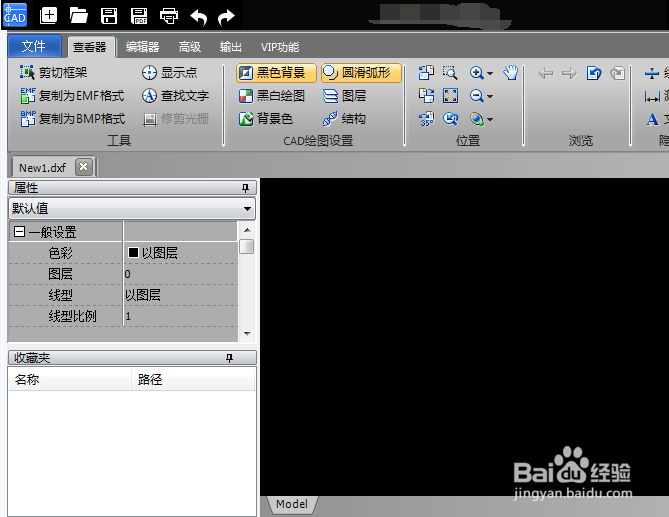Toggle 黑白绘图 mode
The height and width of the screenshot is (517, 669).
(272, 96)
